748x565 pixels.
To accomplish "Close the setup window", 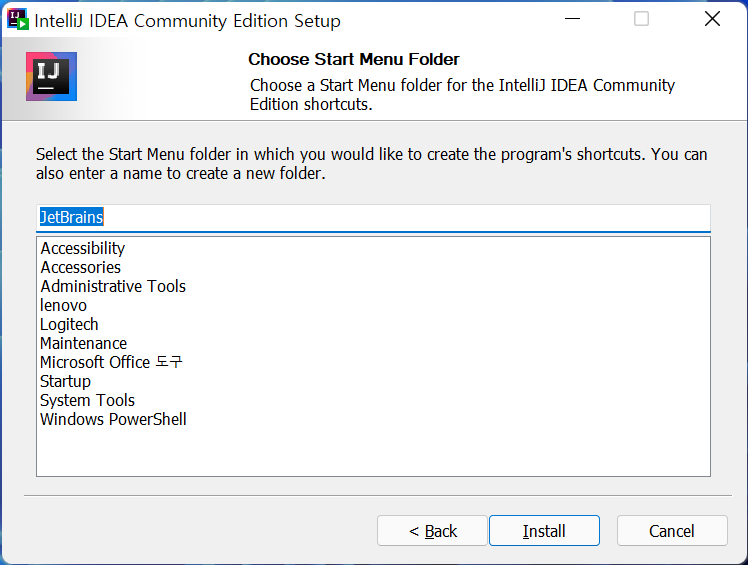I will 712,19.
